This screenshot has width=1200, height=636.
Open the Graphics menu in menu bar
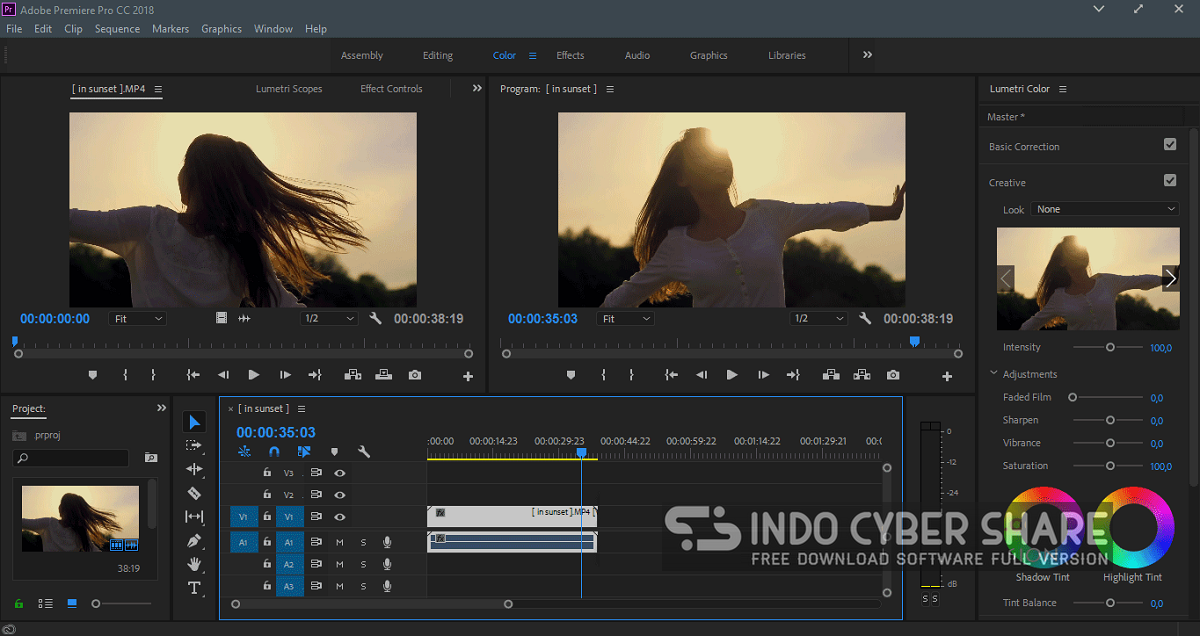click(x=221, y=29)
